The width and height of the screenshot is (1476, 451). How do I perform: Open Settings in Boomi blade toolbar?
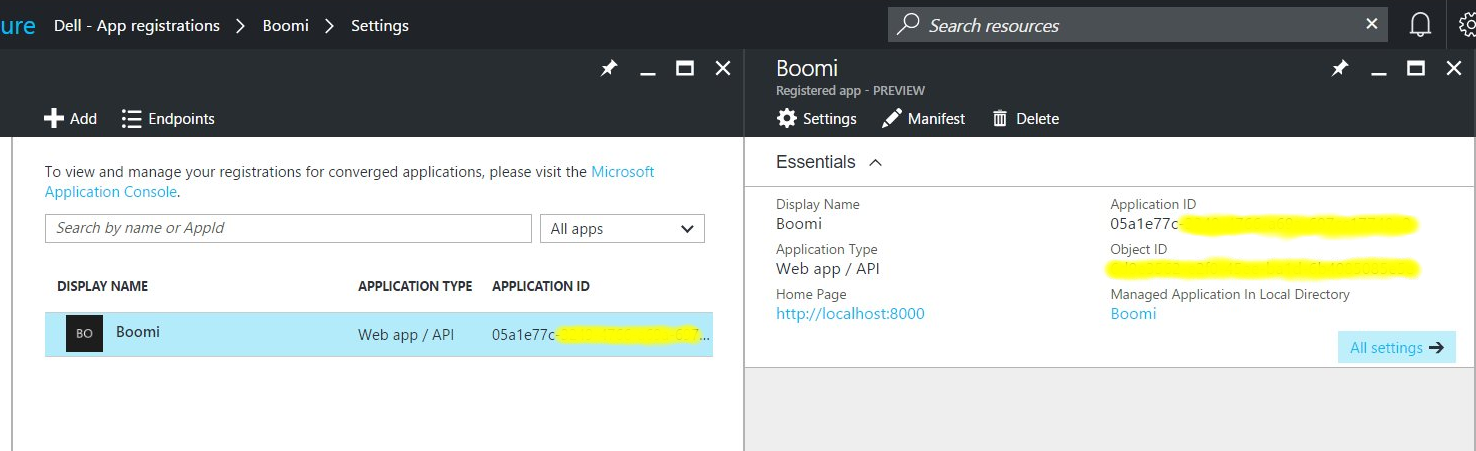point(817,118)
